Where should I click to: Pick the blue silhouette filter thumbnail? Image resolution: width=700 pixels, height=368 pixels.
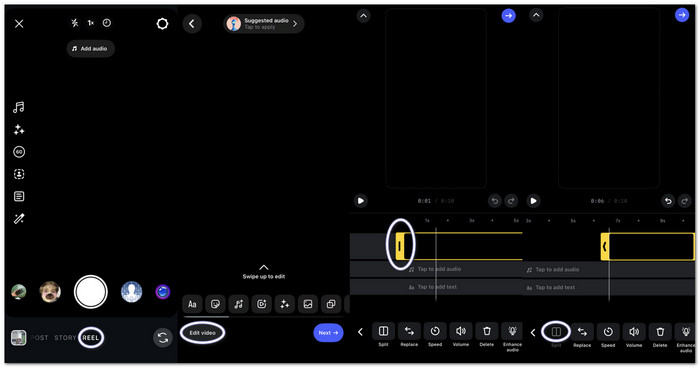click(131, 292)
